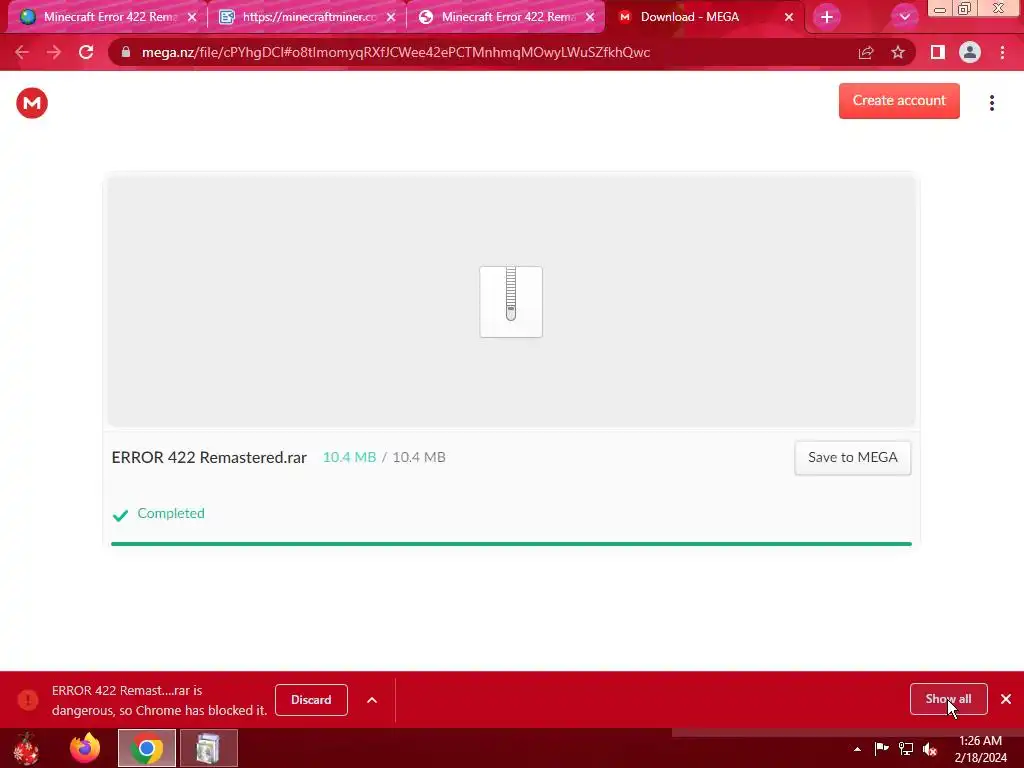Image resolution: width=1024 pixels, height=768 pixels.
Task: Click the share page icon in address bar
Action: coord(866,52)
